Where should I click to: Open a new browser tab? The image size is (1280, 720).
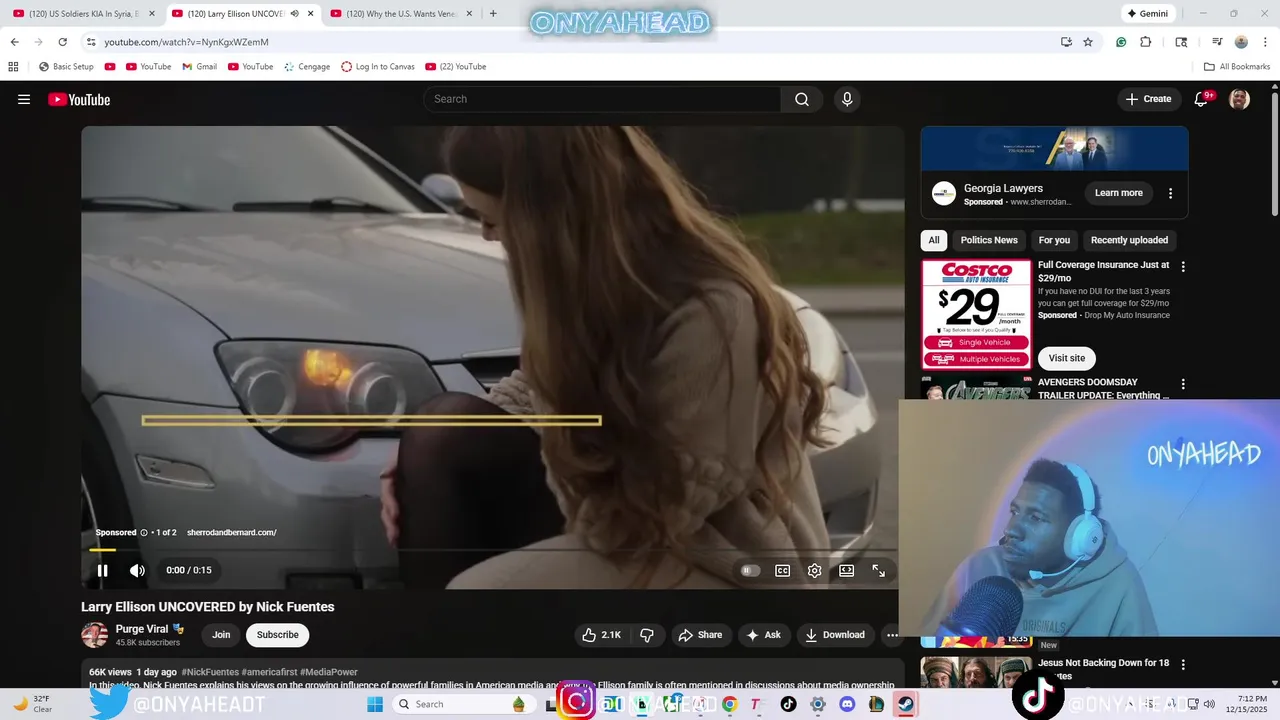(x=493, y=14)
